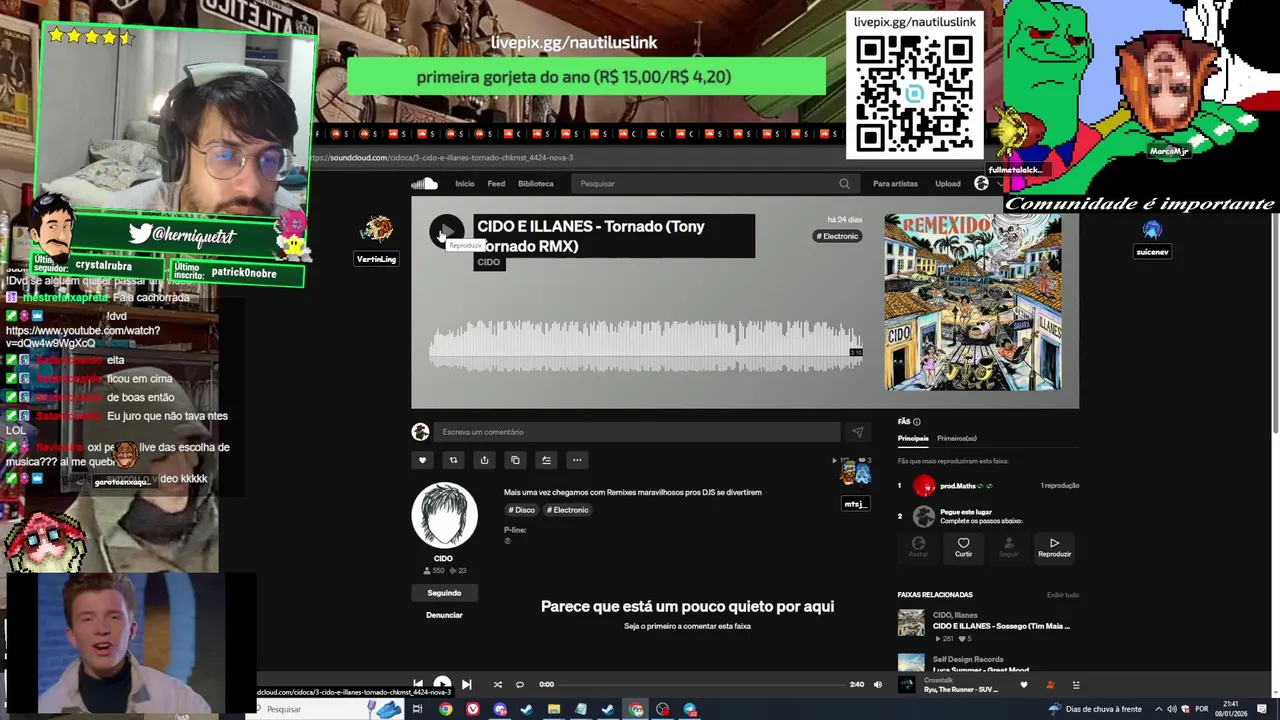Click the Sossego related track thumbnail
The width and height of the screenshot is (1280, 720).
[x=911, y=623]
